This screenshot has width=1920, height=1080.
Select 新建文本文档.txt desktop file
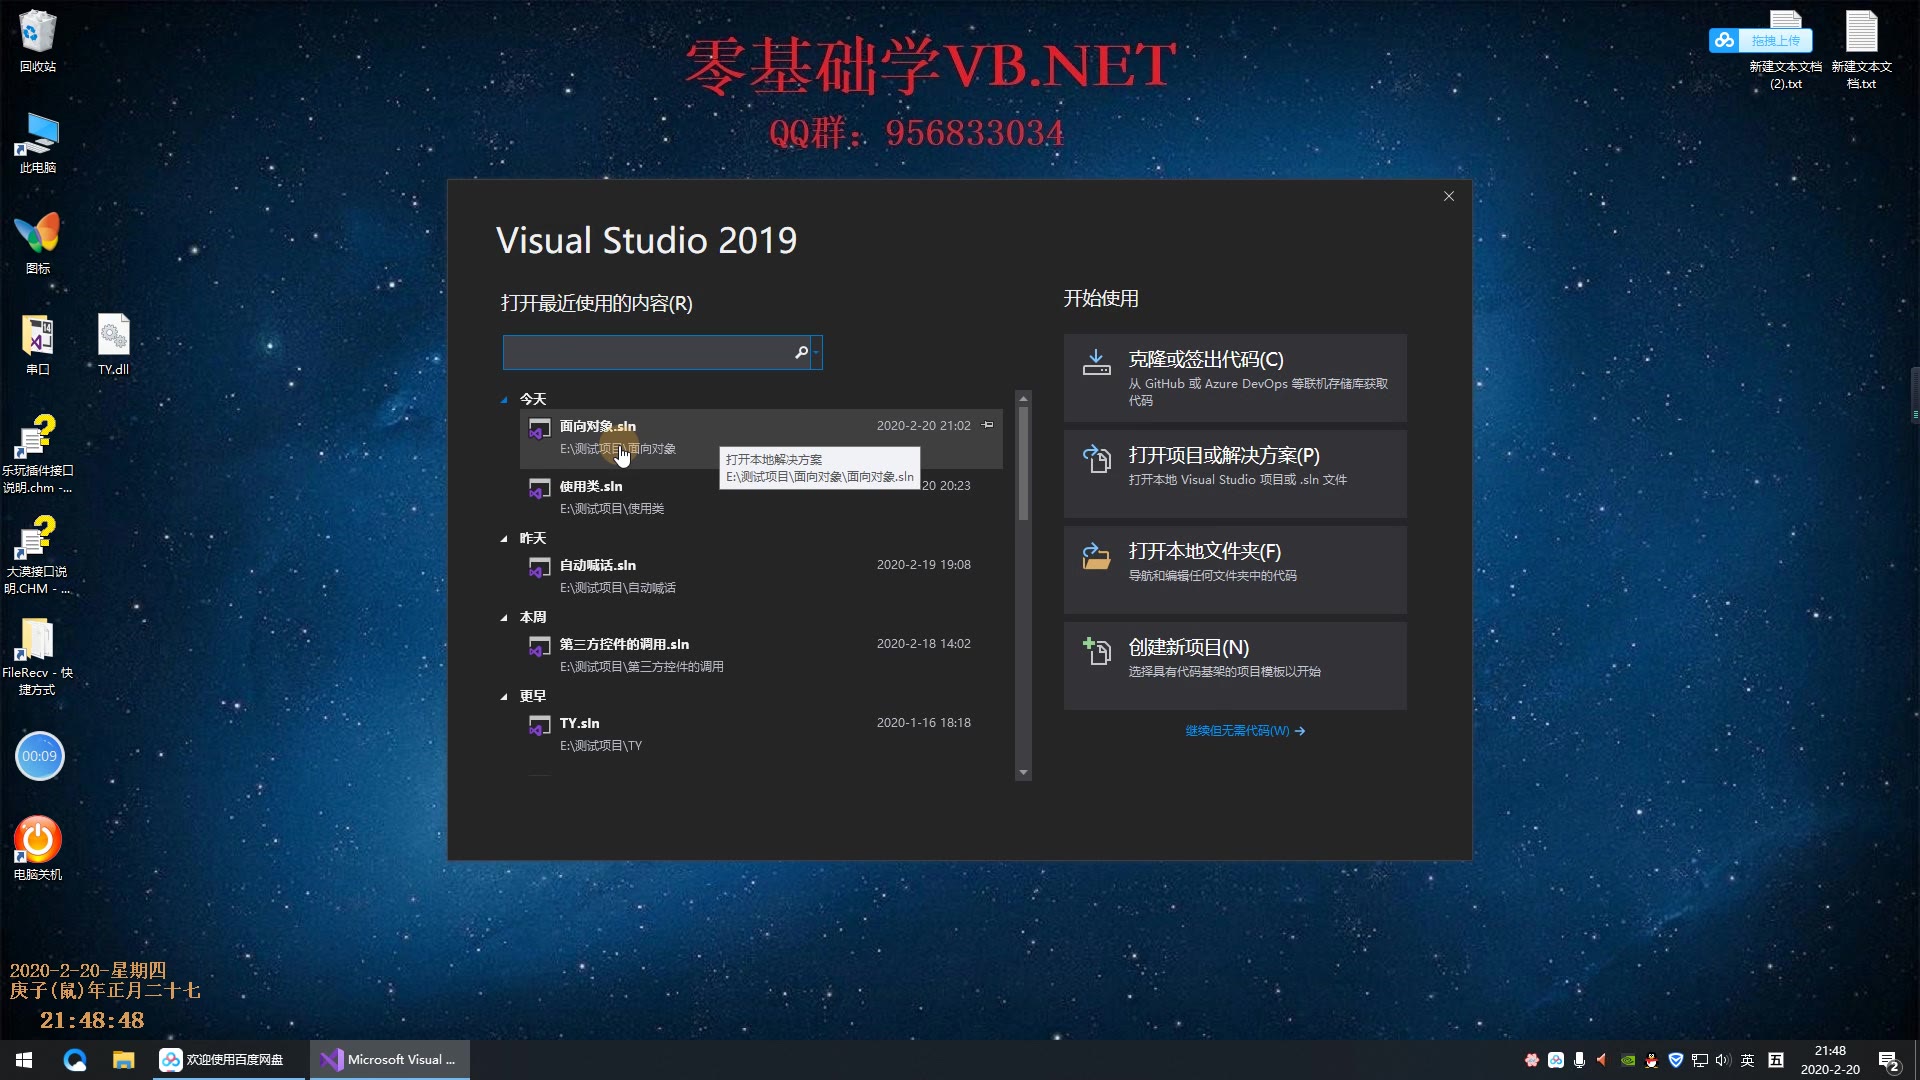click(x=1861, y=50)
